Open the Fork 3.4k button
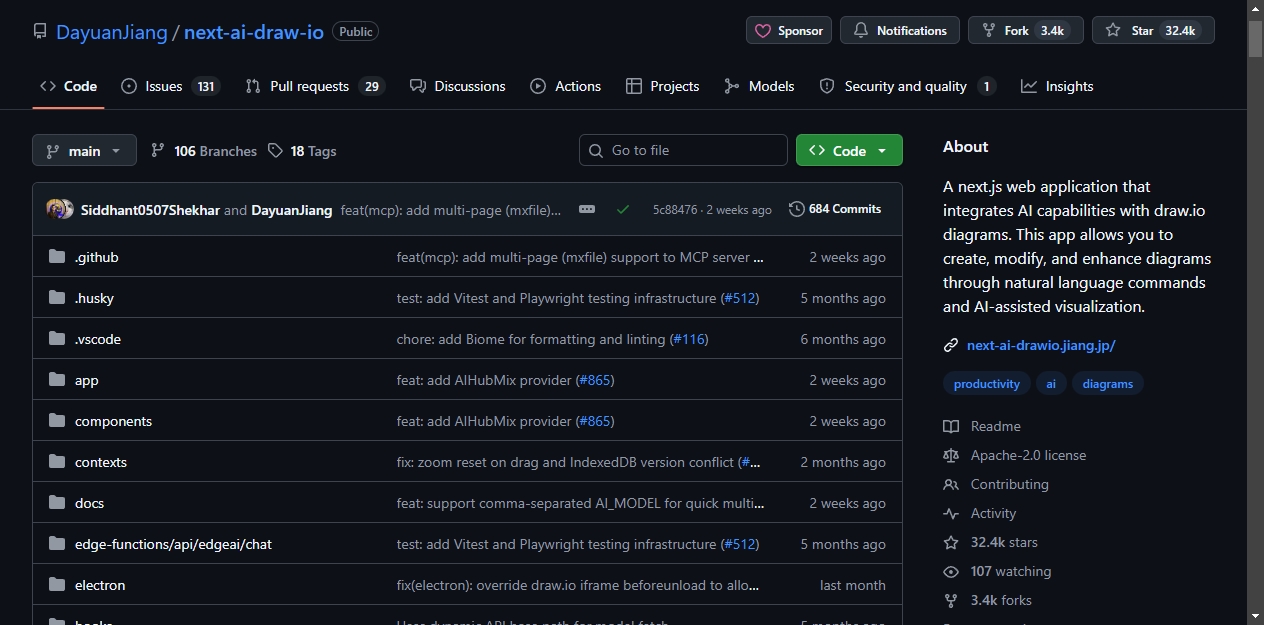 tap(1025, 31)
